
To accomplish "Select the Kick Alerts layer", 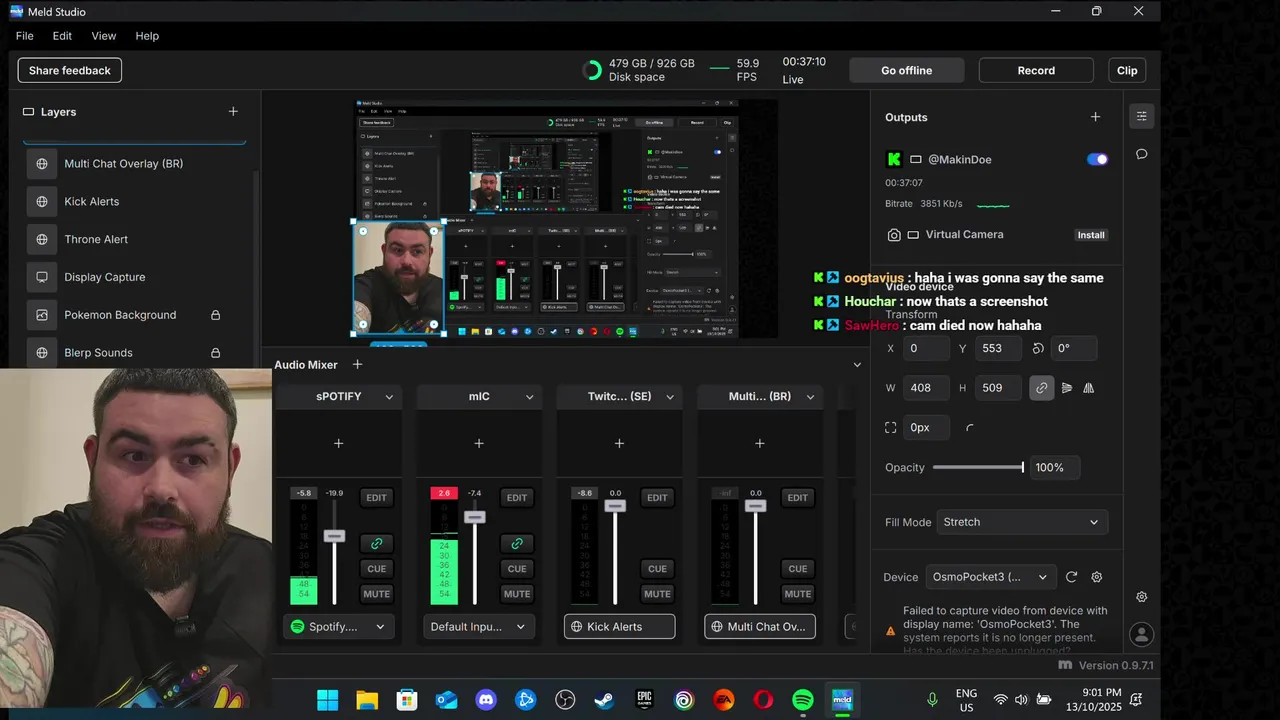I will click(x=135, y=201).
